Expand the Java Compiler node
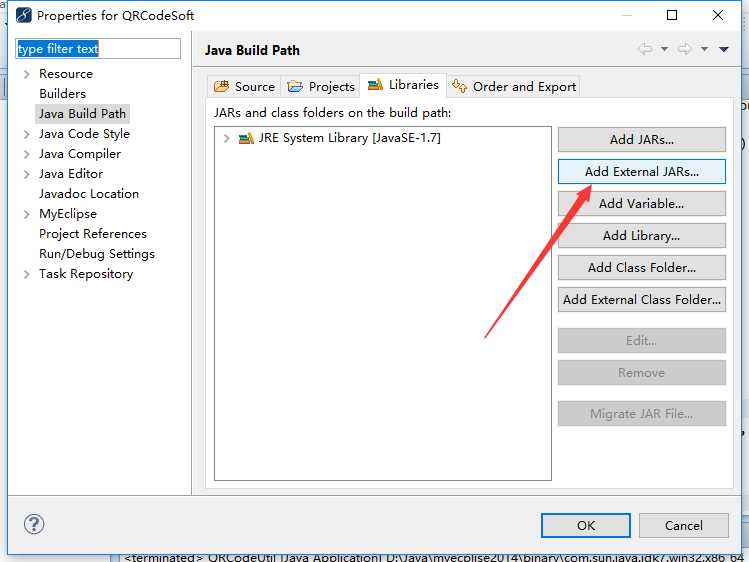This screenshot has height=562, width=749. click(x=27, y=154)
